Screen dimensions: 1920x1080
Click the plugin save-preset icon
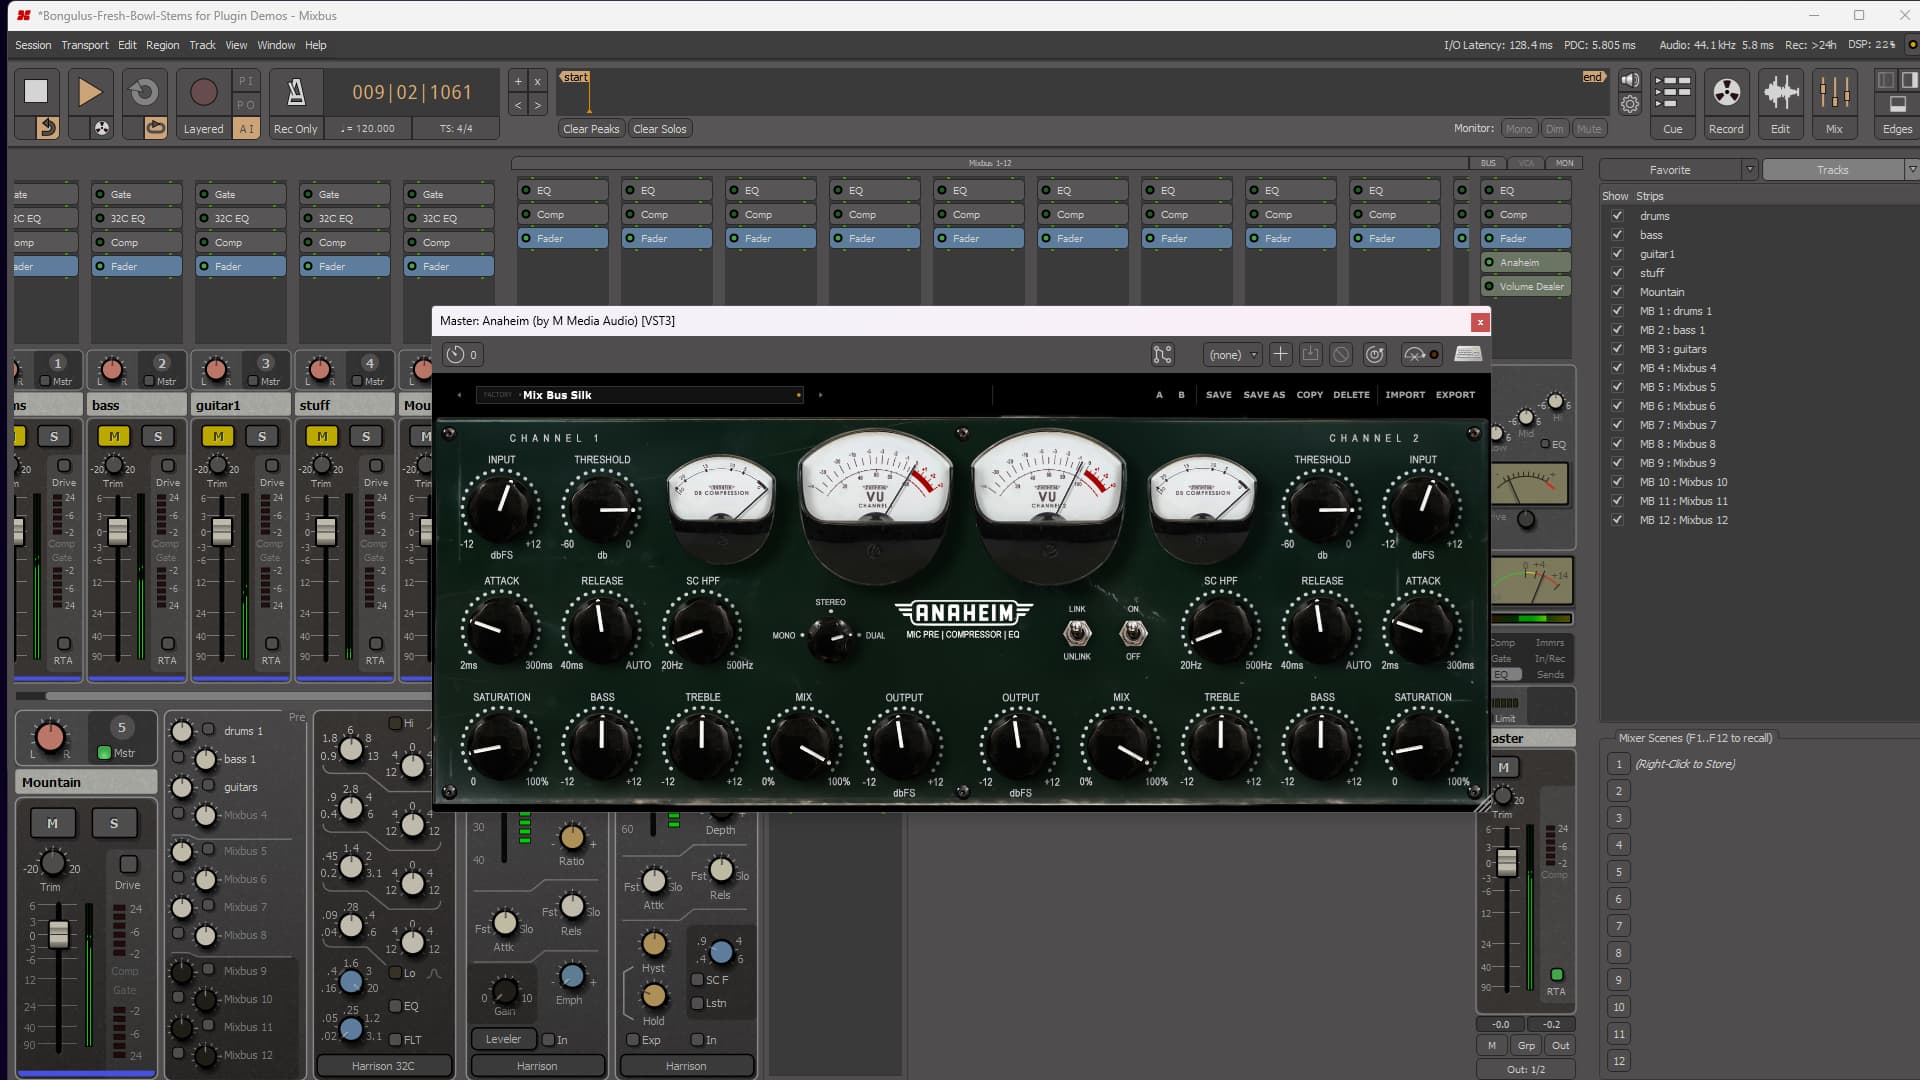tap(1310, 354)
